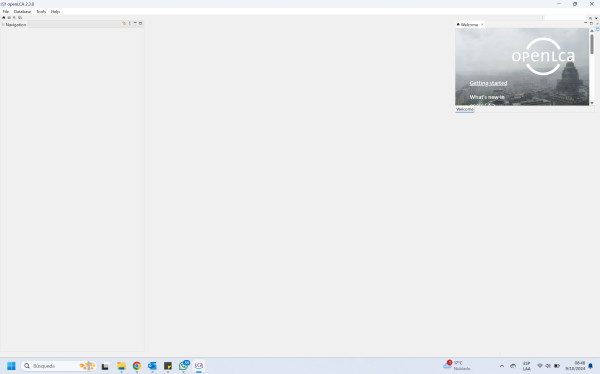Open the Navigation panel view menu
This screenshot has height=374, width=600.
[x=130, y=23]
